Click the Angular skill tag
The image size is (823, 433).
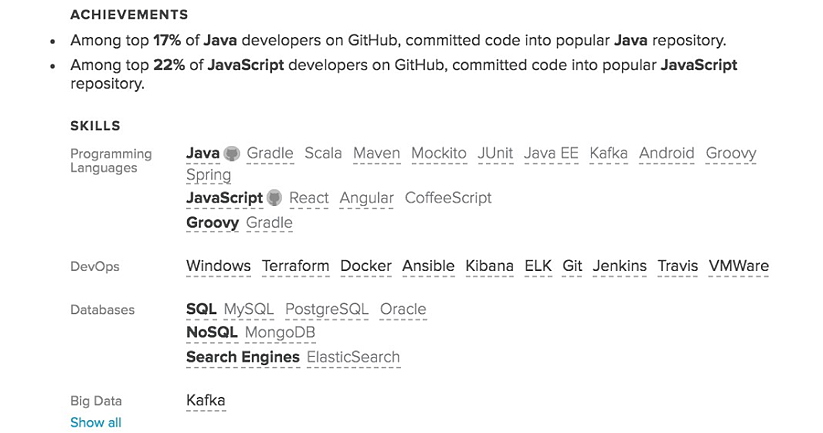367,198
